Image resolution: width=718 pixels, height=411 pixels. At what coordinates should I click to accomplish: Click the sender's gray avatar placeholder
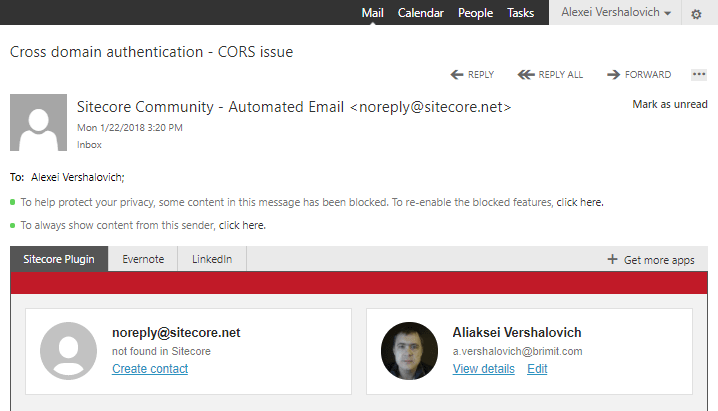click(x=38, y=123)
